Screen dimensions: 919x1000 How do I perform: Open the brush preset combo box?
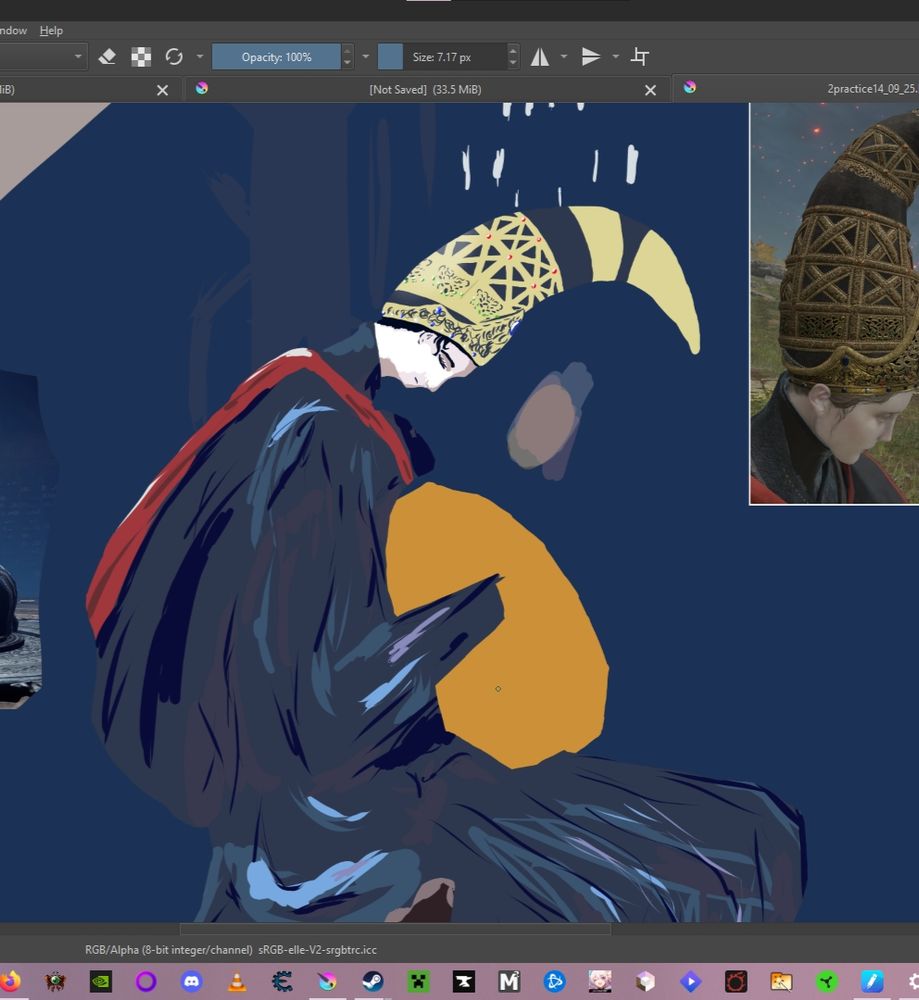[40, 57]
